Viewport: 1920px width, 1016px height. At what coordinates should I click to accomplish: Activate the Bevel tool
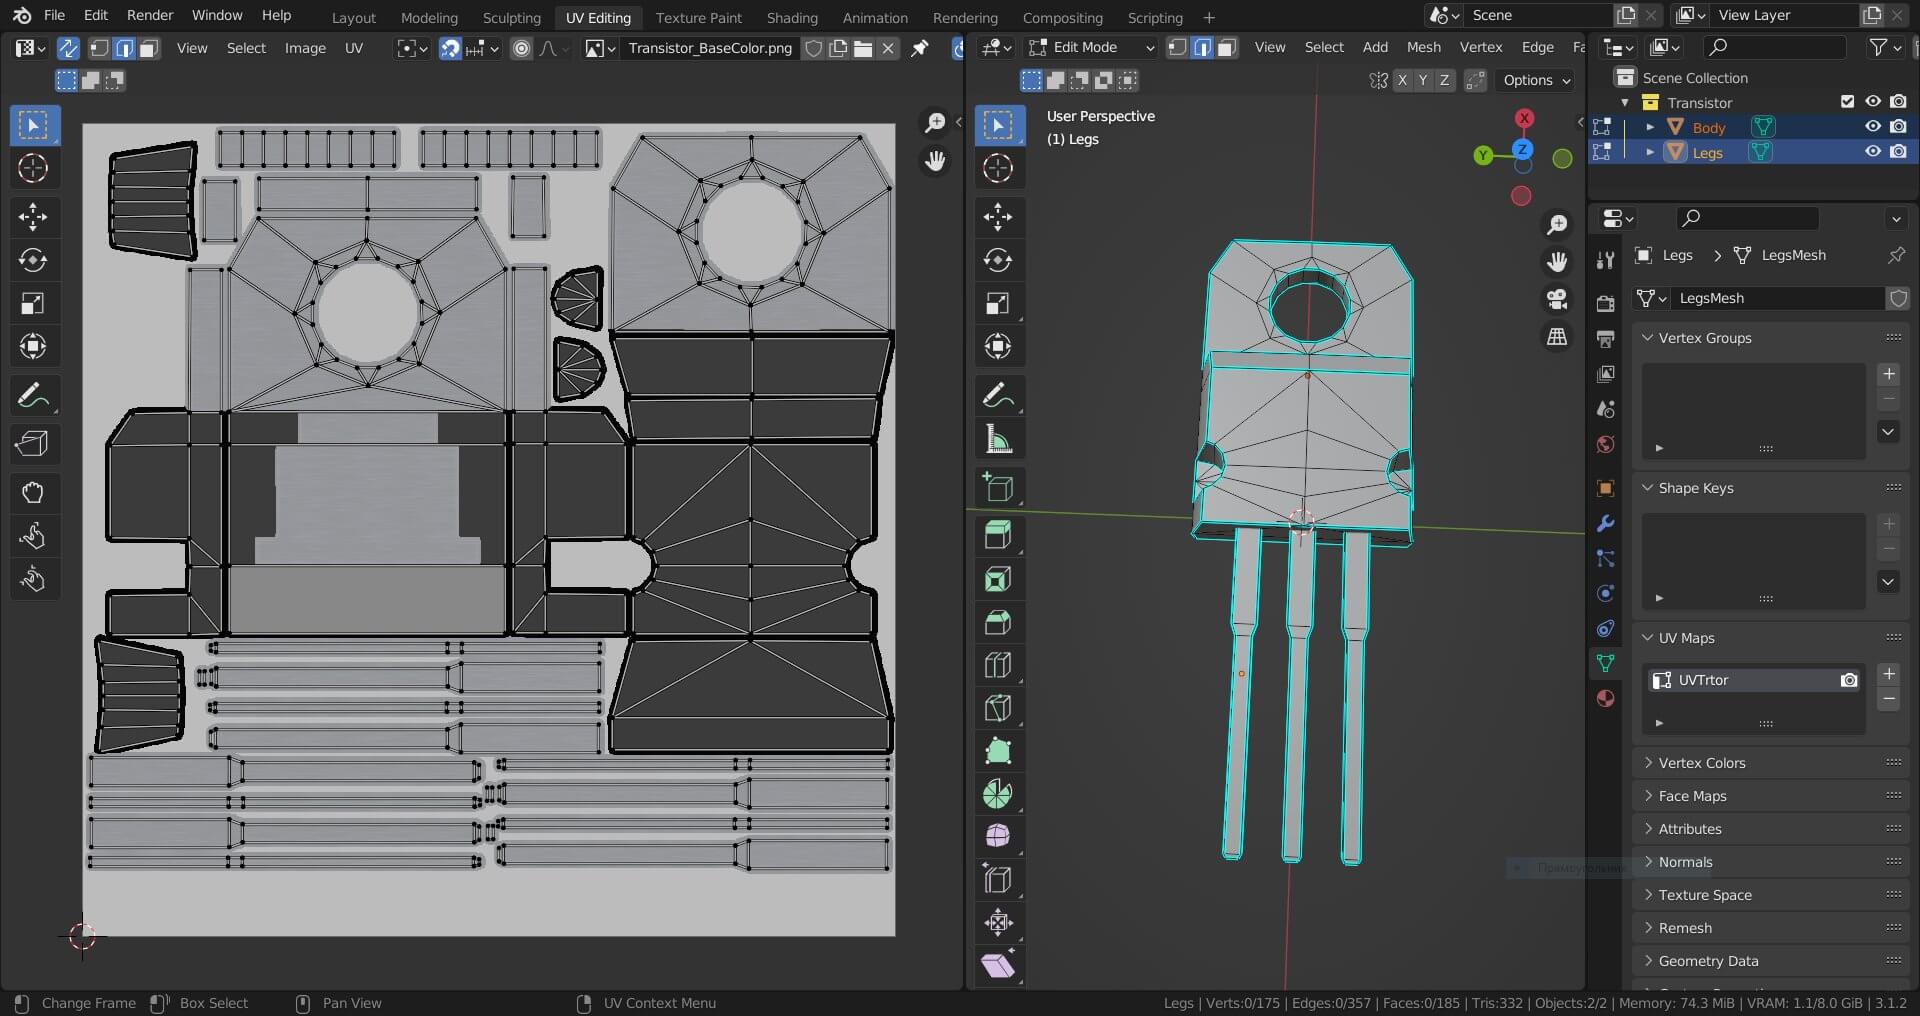[998, 622]
